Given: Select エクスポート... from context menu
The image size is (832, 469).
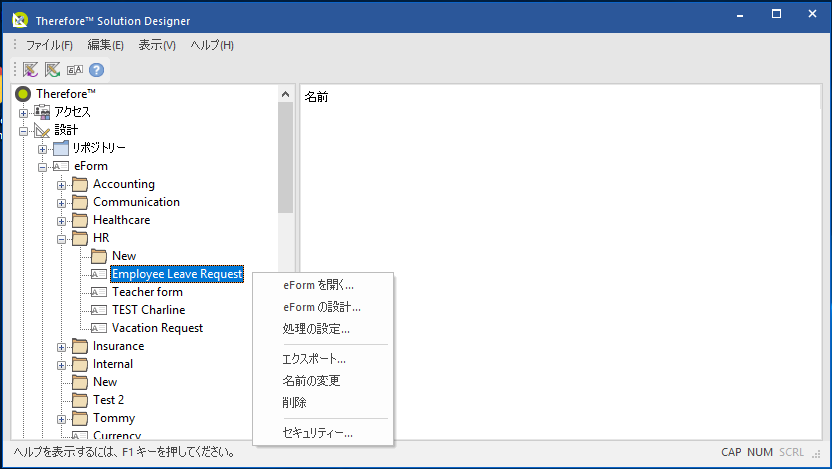Looking at the screenshot, I should click(x=323, y=359).
